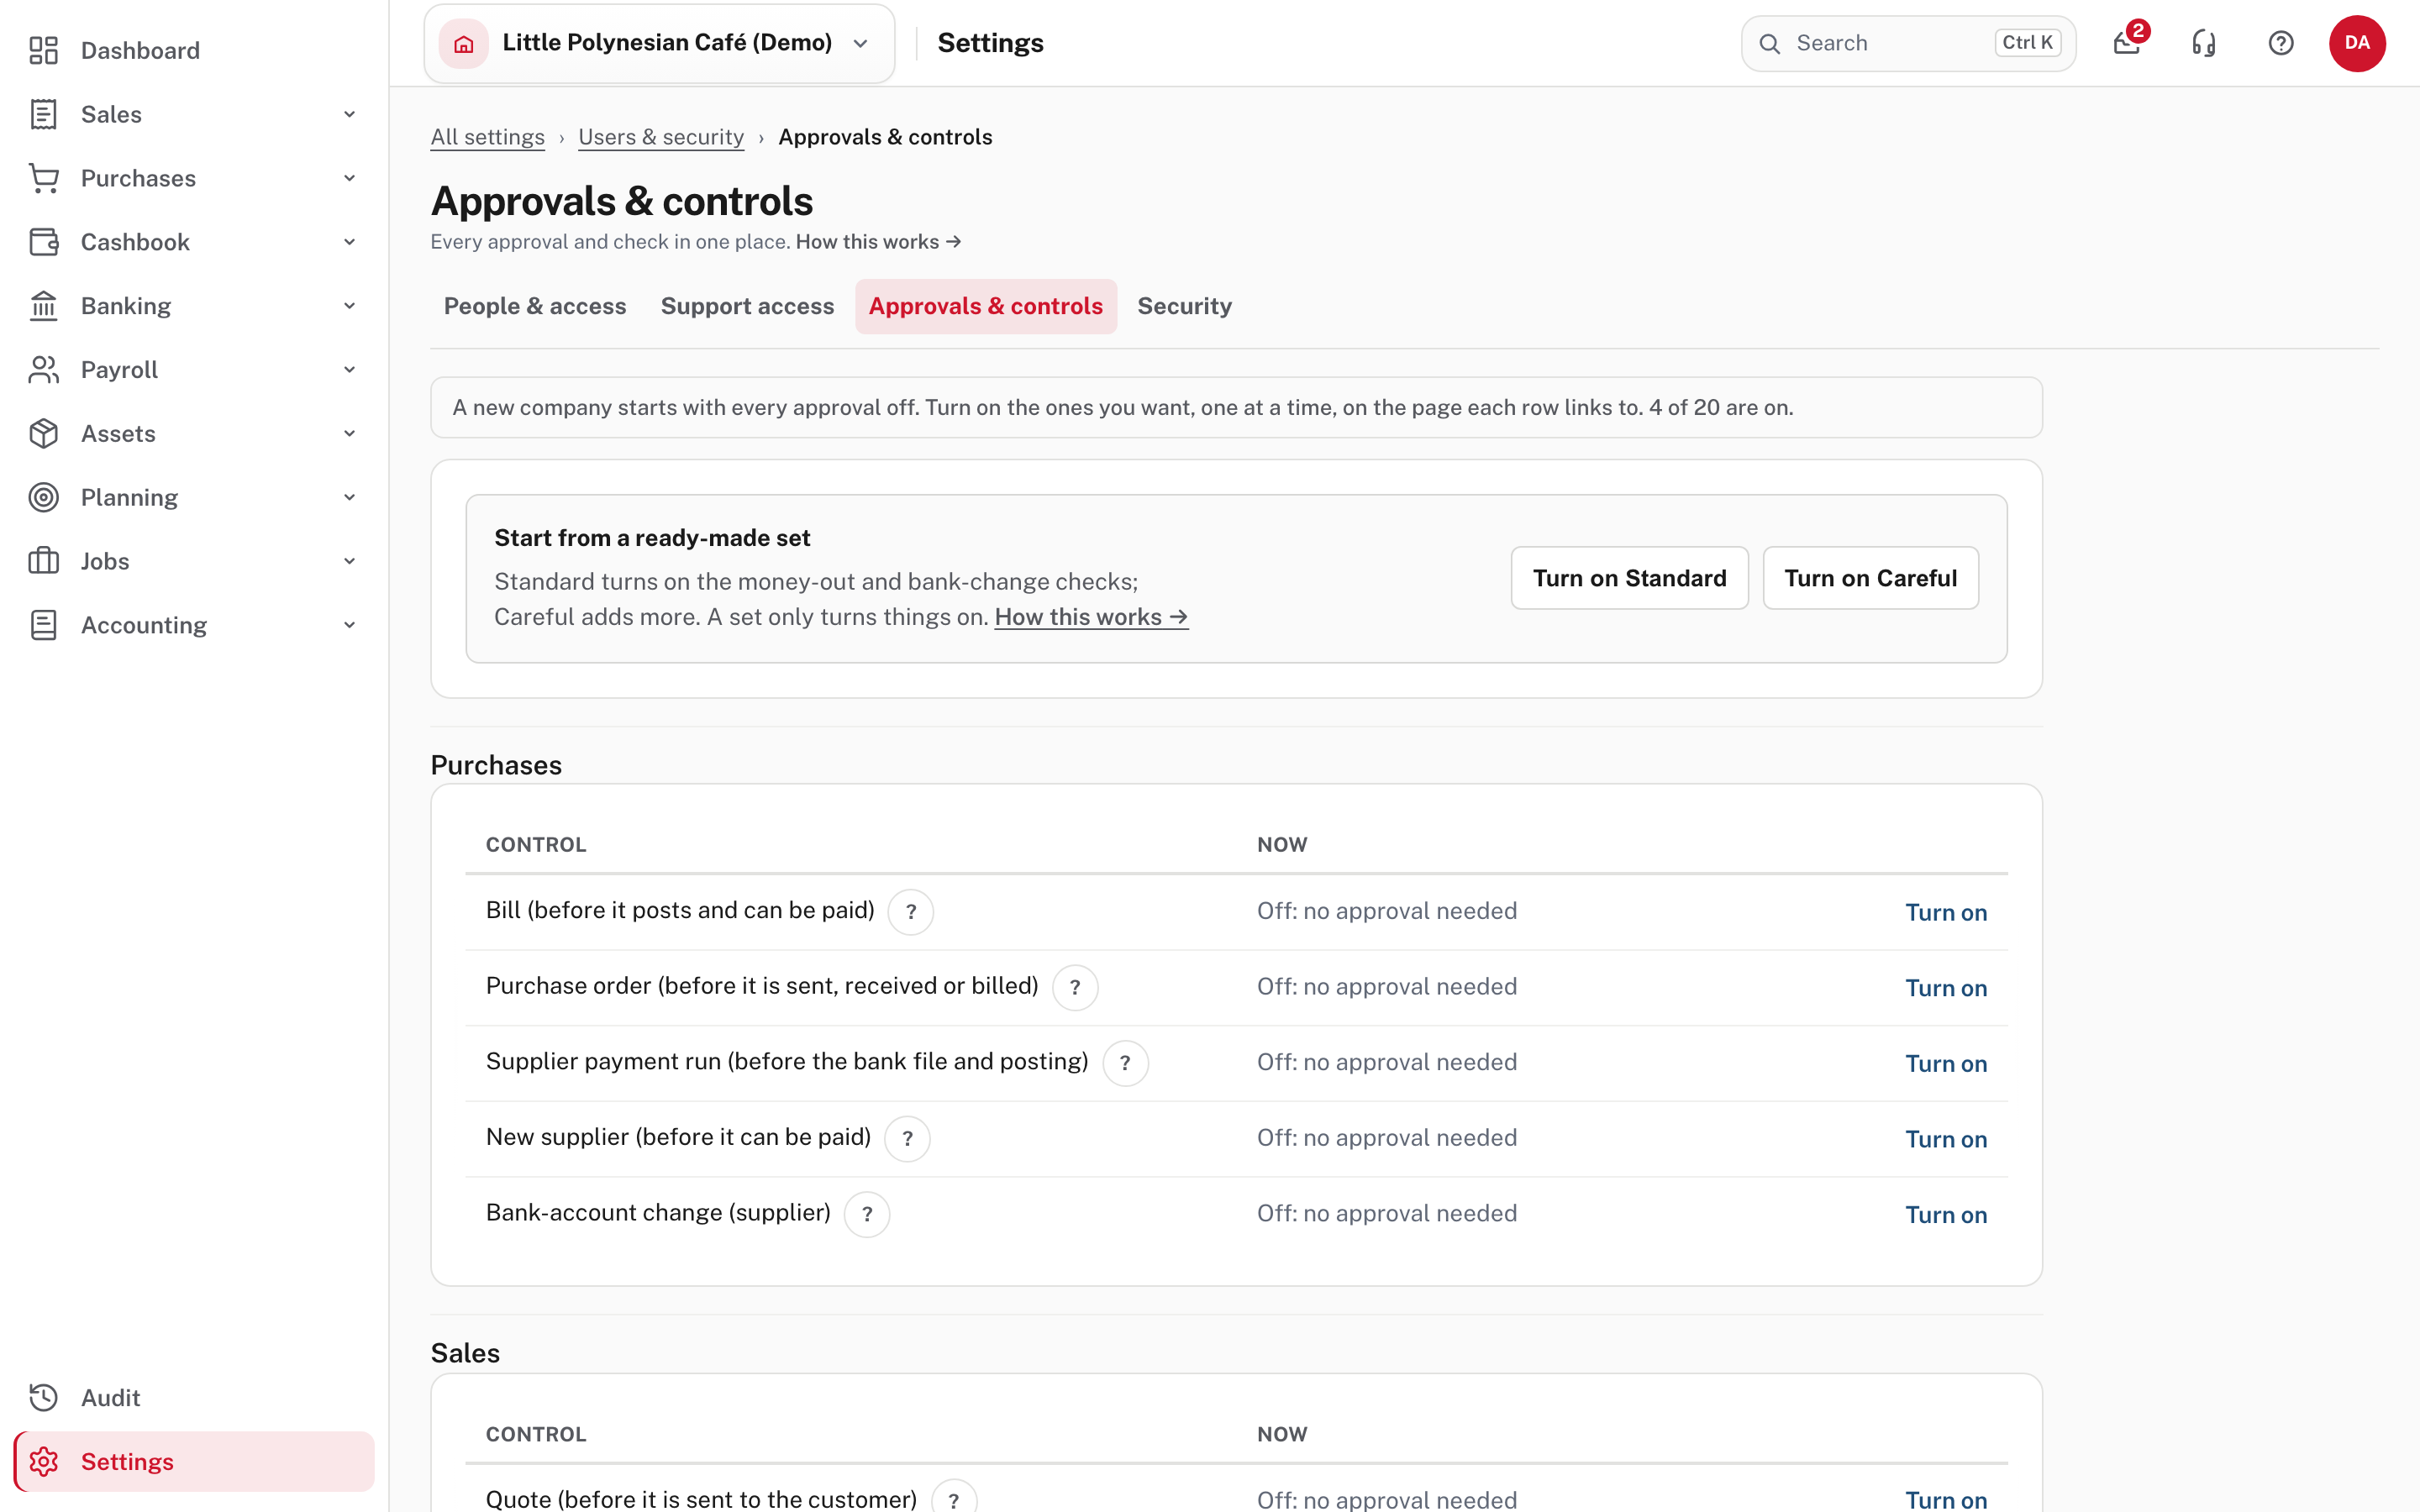Click the Turn on Careful button
This screenshot has width=2420, height=1512.
pos(1870,578)
